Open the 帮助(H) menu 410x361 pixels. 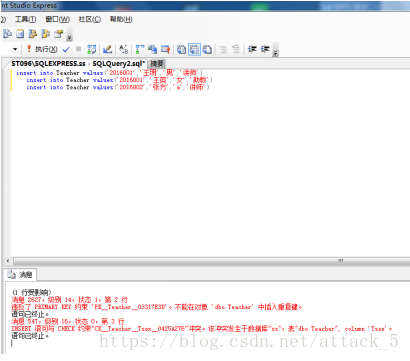(x=121, y=19)
